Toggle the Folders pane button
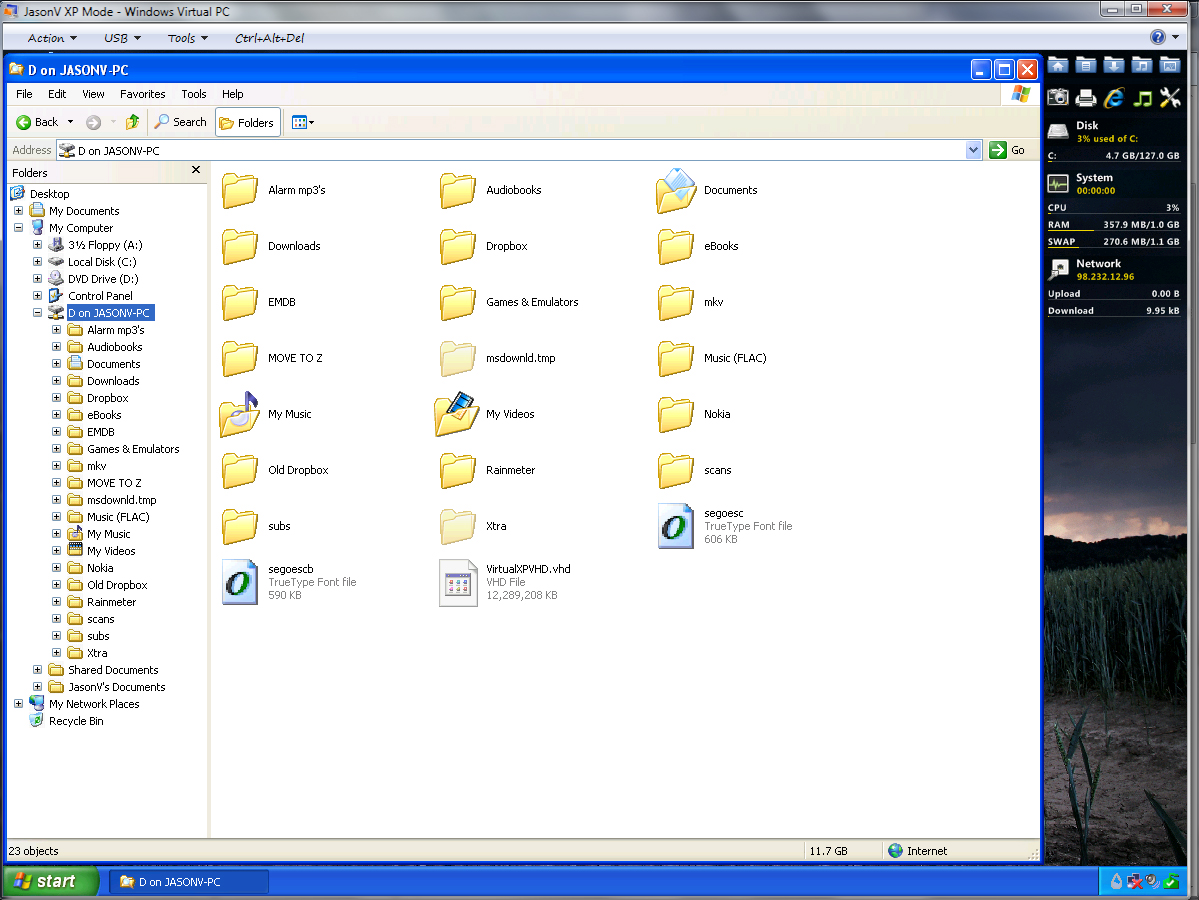1199x900 pixels. [247, 122]
